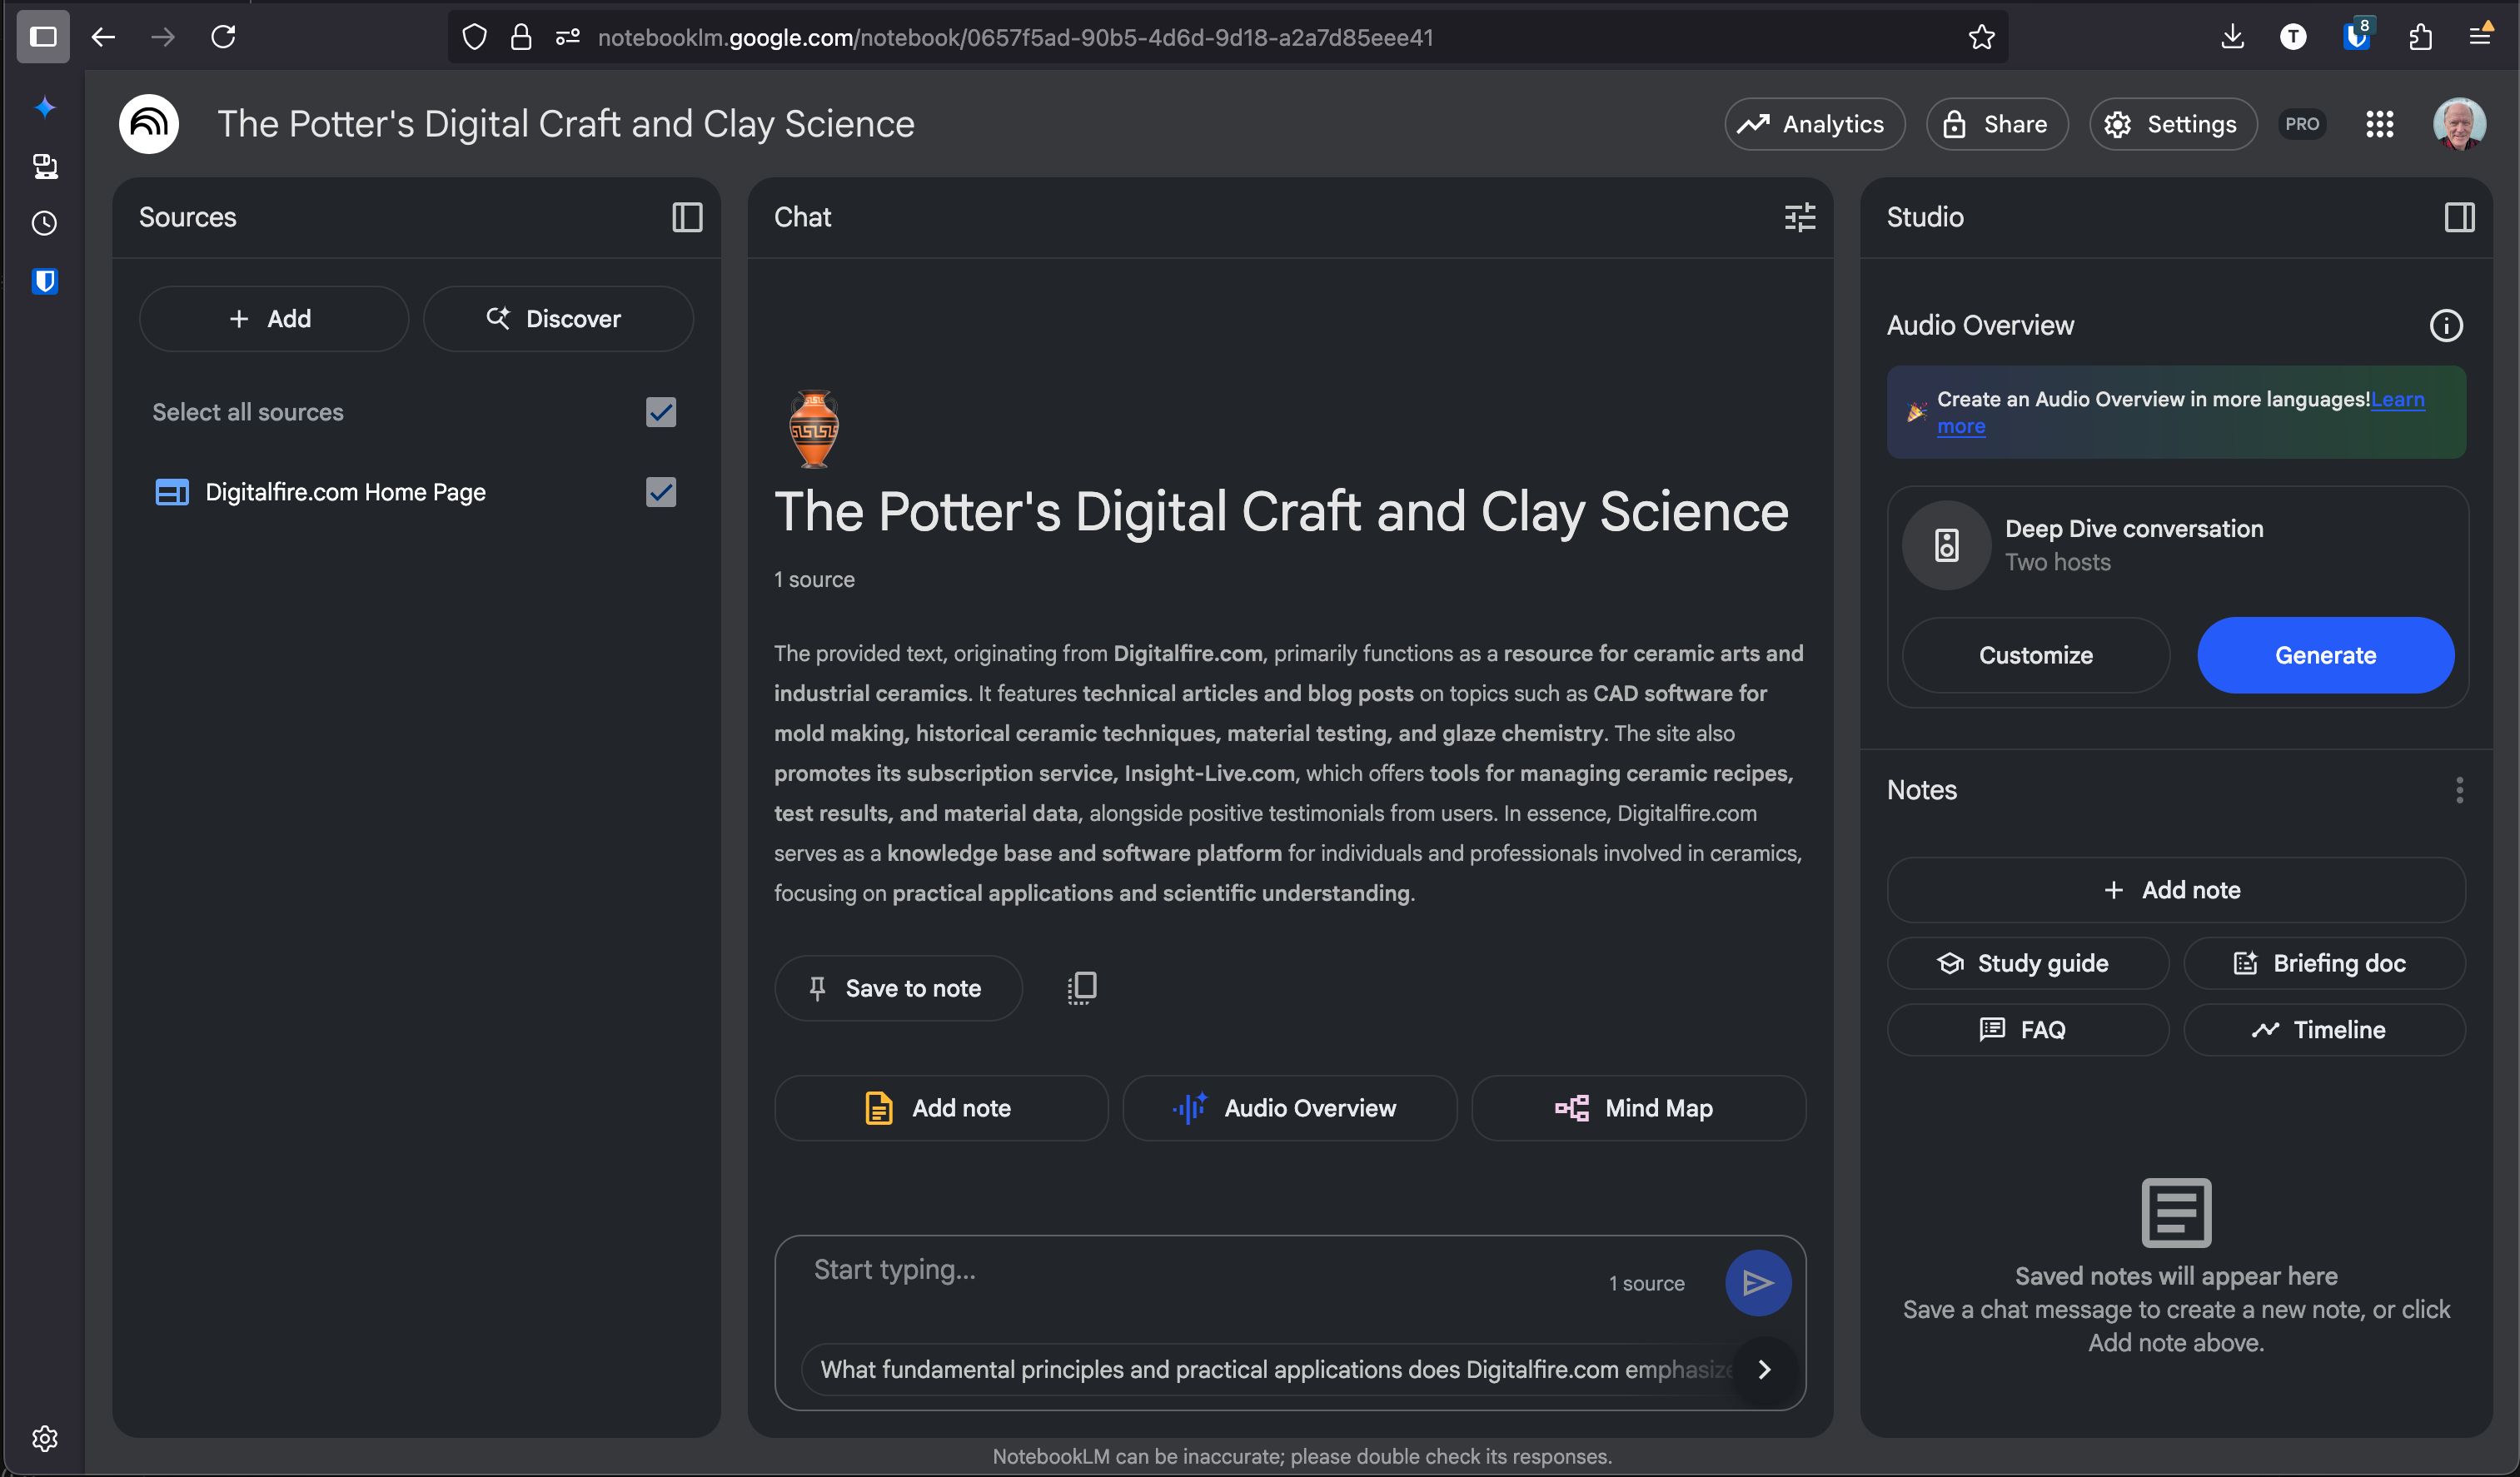
Task: Open the T profile extension icon
Action: pyautogui.click(x=2293, y=37)
